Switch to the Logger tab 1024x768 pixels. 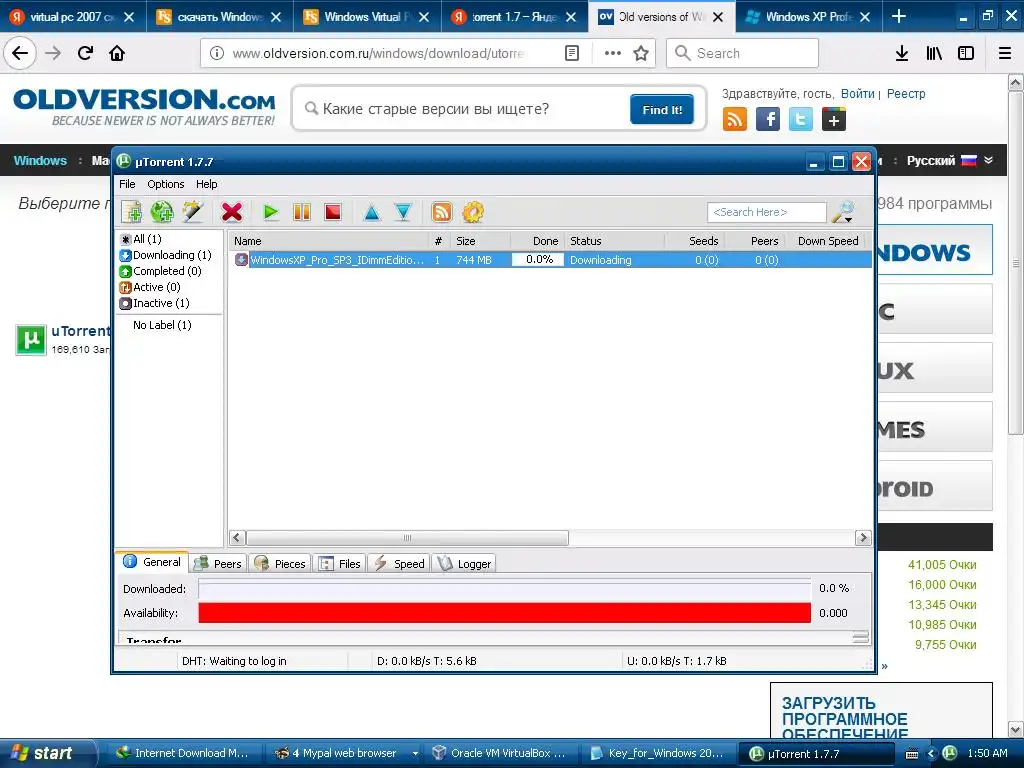464,564
